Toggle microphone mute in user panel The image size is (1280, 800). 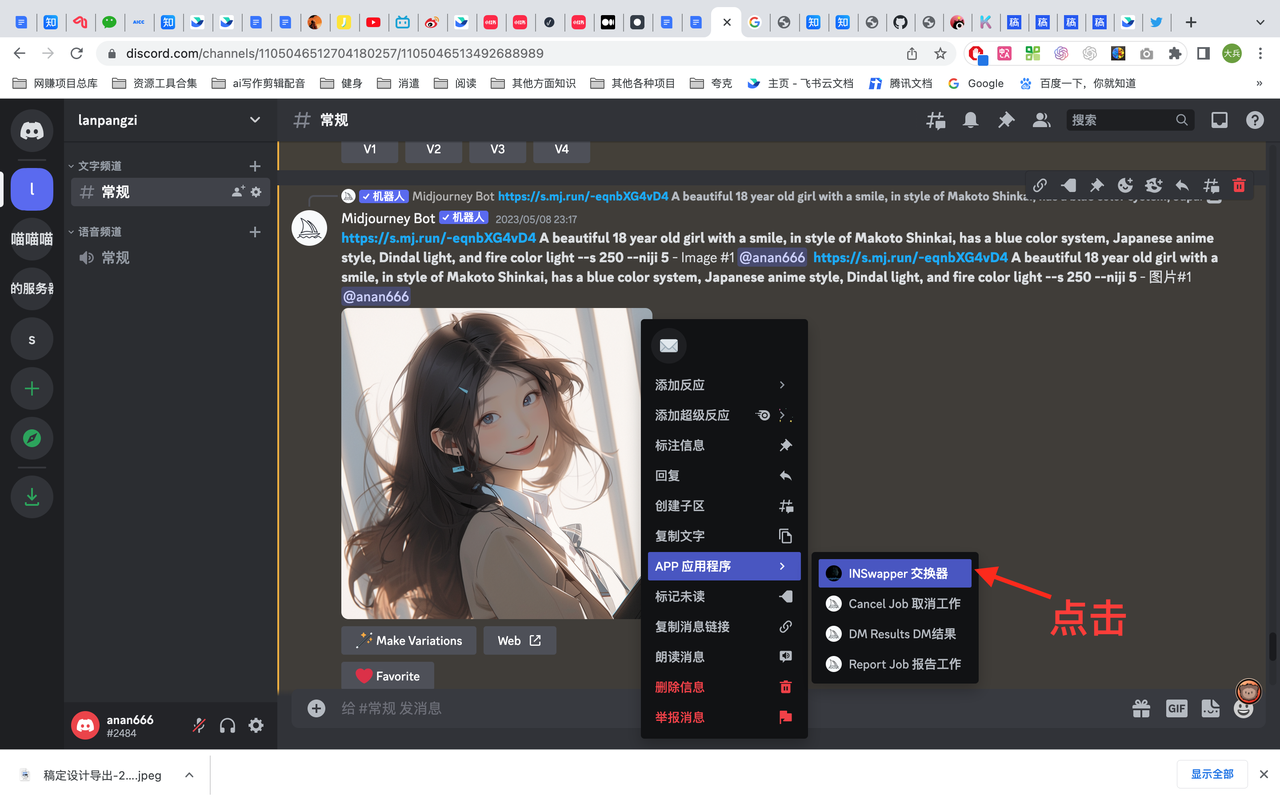coord(199,725)
